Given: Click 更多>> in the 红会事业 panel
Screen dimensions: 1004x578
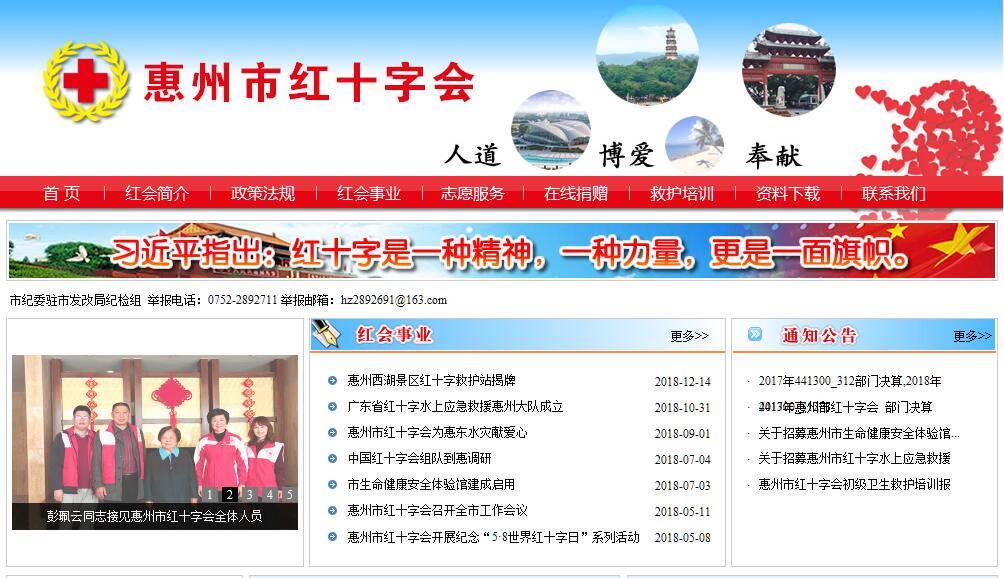Looking at the screenshot, I should (x=690, y=336).
